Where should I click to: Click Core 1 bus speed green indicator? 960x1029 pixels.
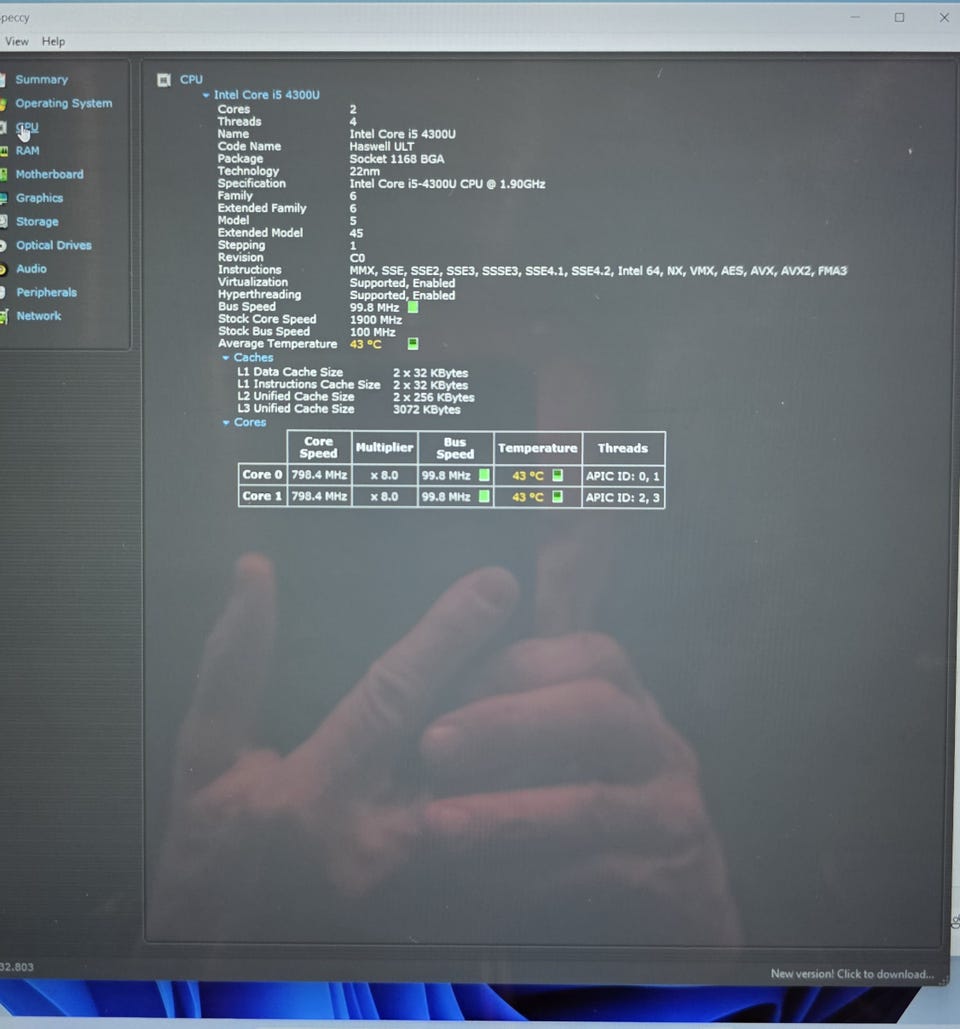click(484, 496)
